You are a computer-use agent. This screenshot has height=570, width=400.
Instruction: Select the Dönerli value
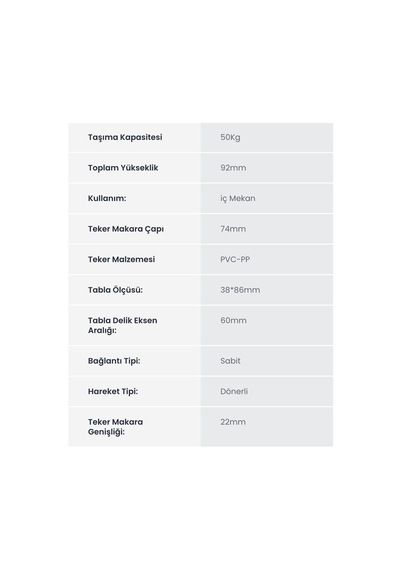pyautogui.click(x=234, y=392)
